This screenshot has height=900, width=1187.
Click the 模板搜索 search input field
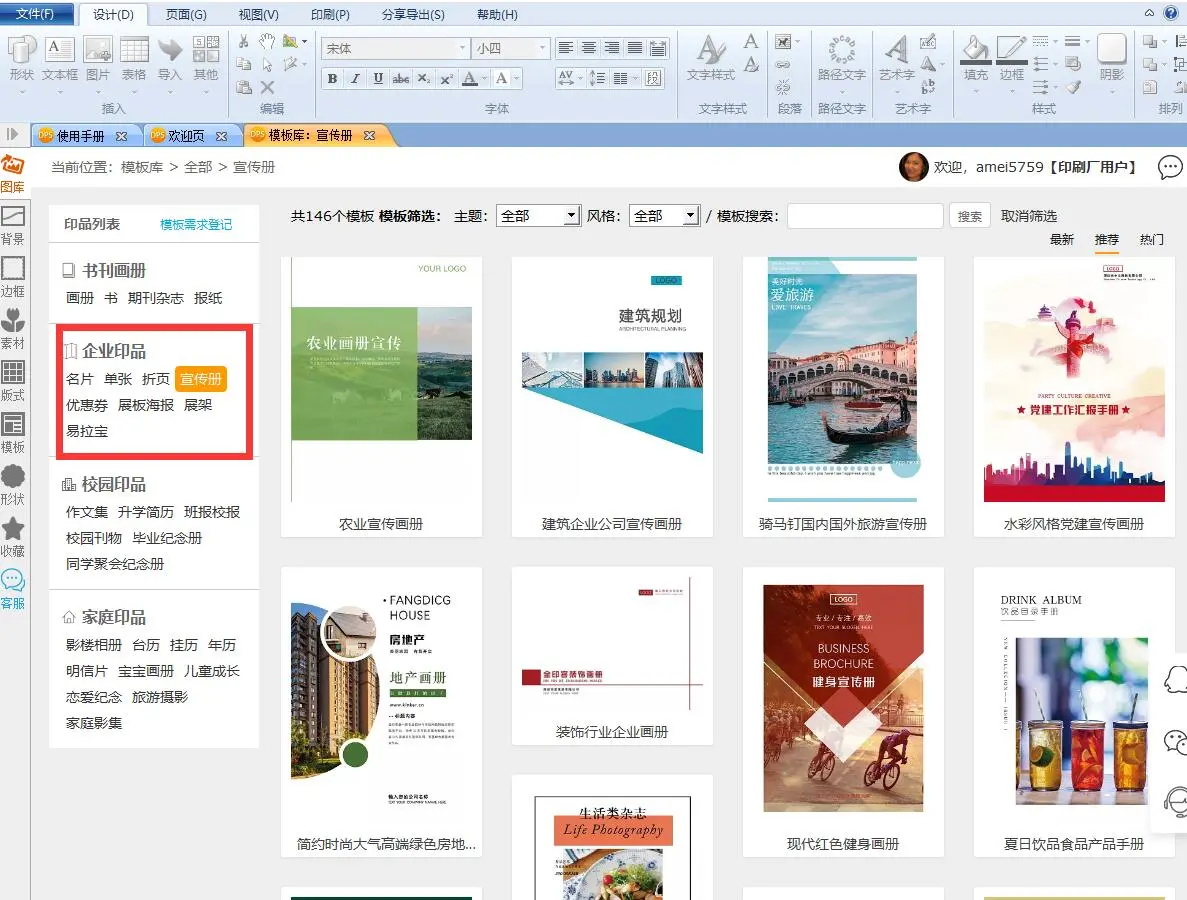point(865,216)
